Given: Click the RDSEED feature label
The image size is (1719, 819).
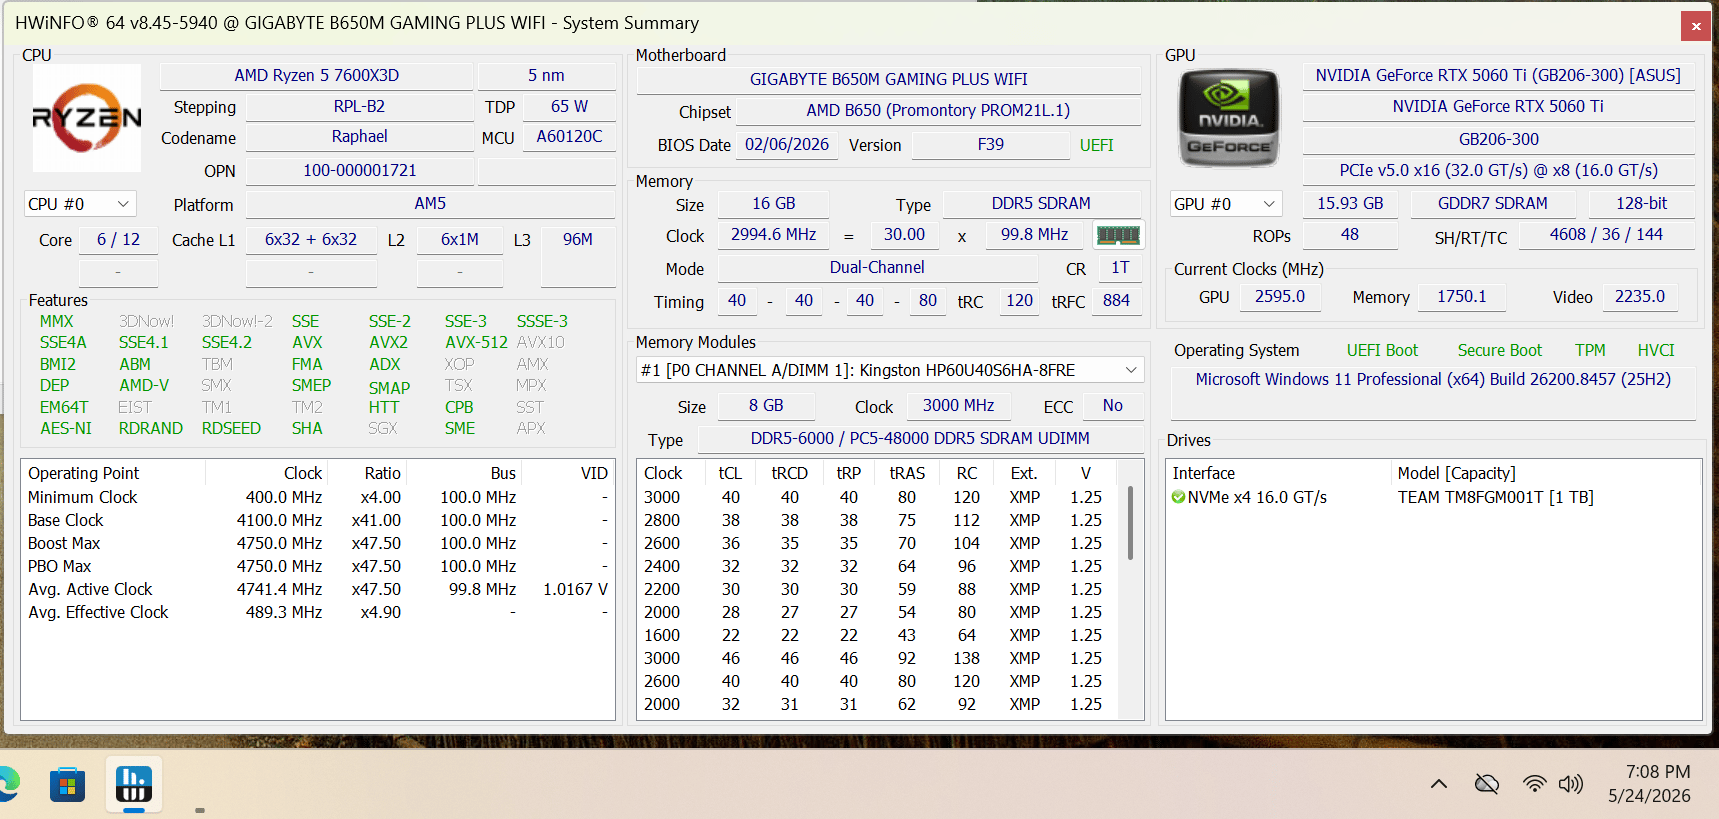Looking at the screenshot, I should pyautogui.click(x=231, y=428).
